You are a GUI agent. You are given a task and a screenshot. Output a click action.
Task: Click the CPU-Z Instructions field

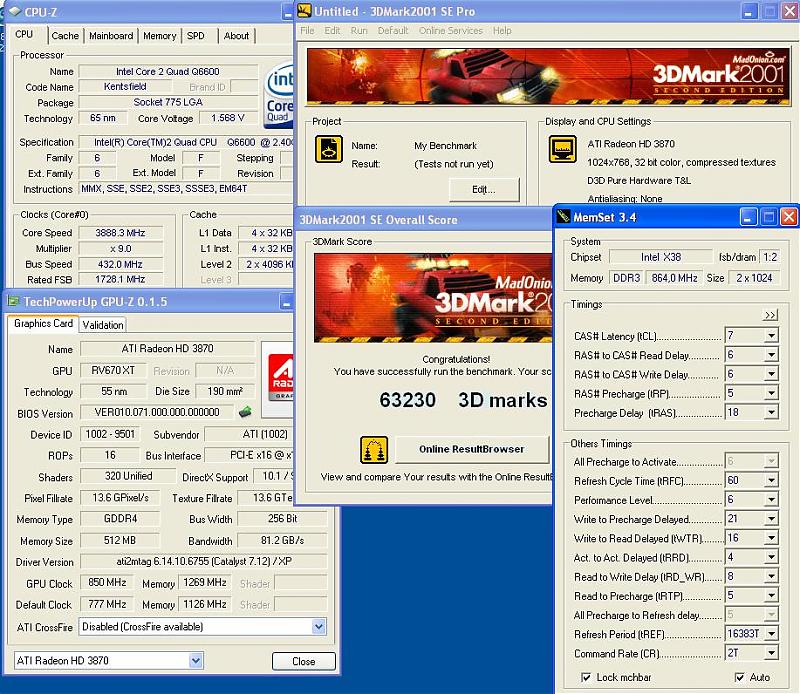(x=186, y=189)
